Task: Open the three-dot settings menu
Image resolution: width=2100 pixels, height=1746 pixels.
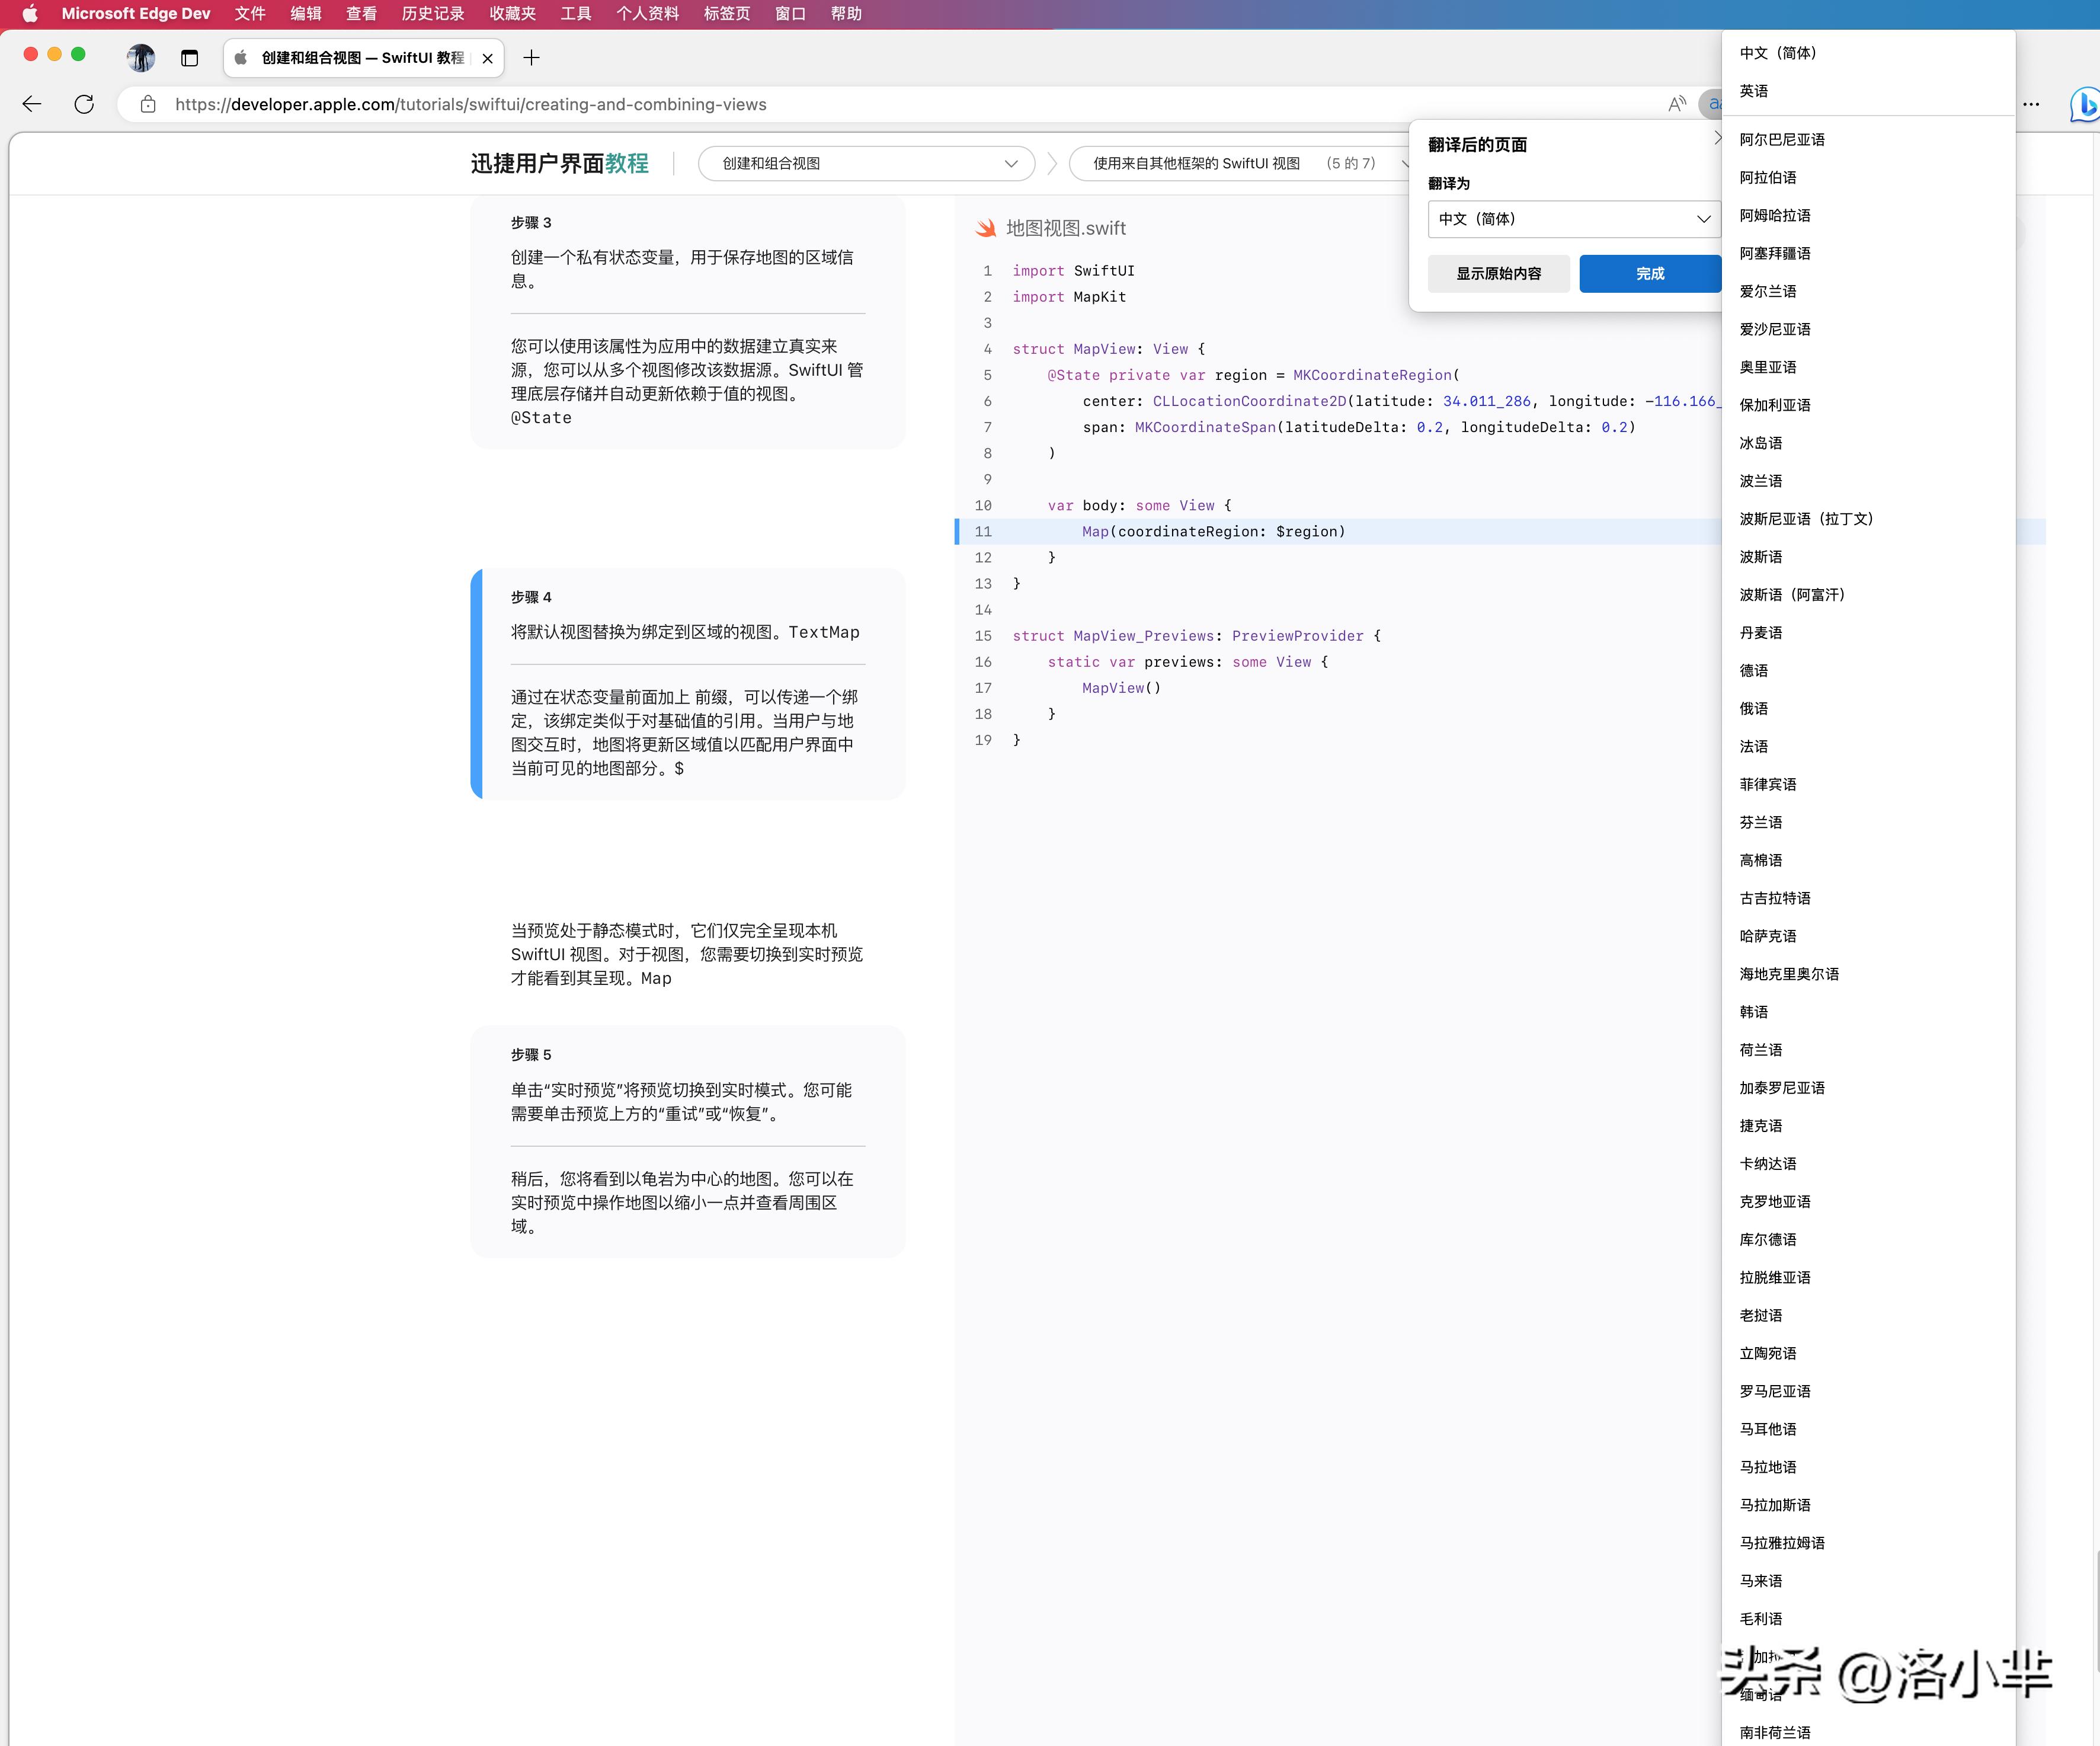Action: 2031,104
